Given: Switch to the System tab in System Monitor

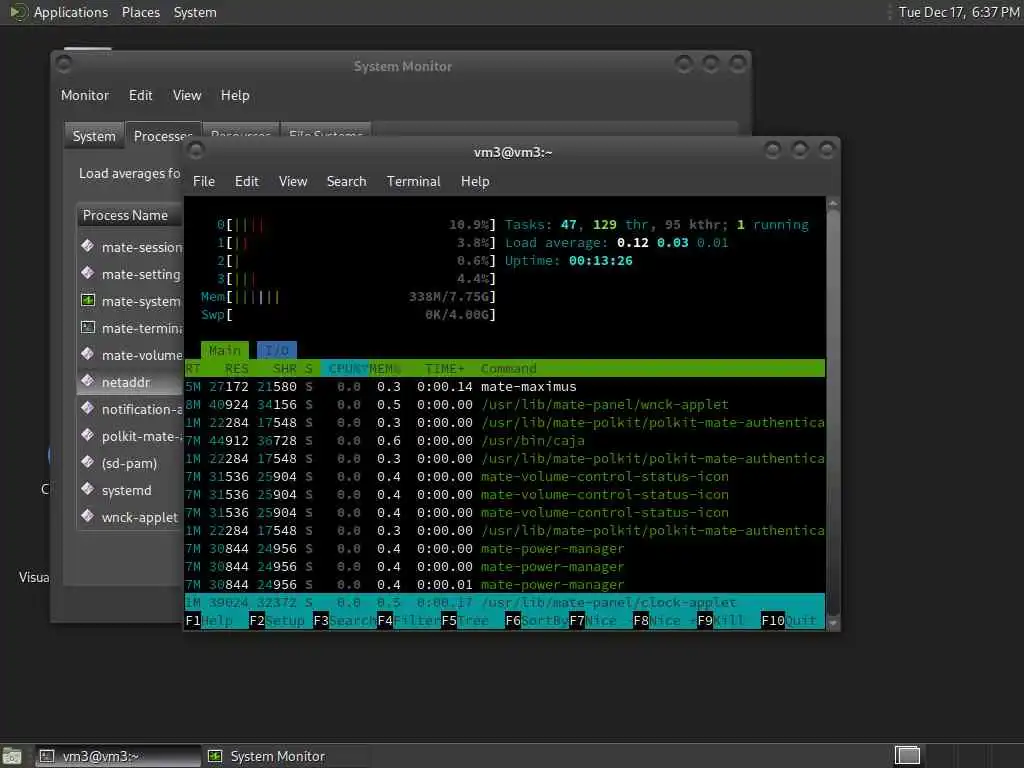Looking at the screenshot, I should 94,136.
